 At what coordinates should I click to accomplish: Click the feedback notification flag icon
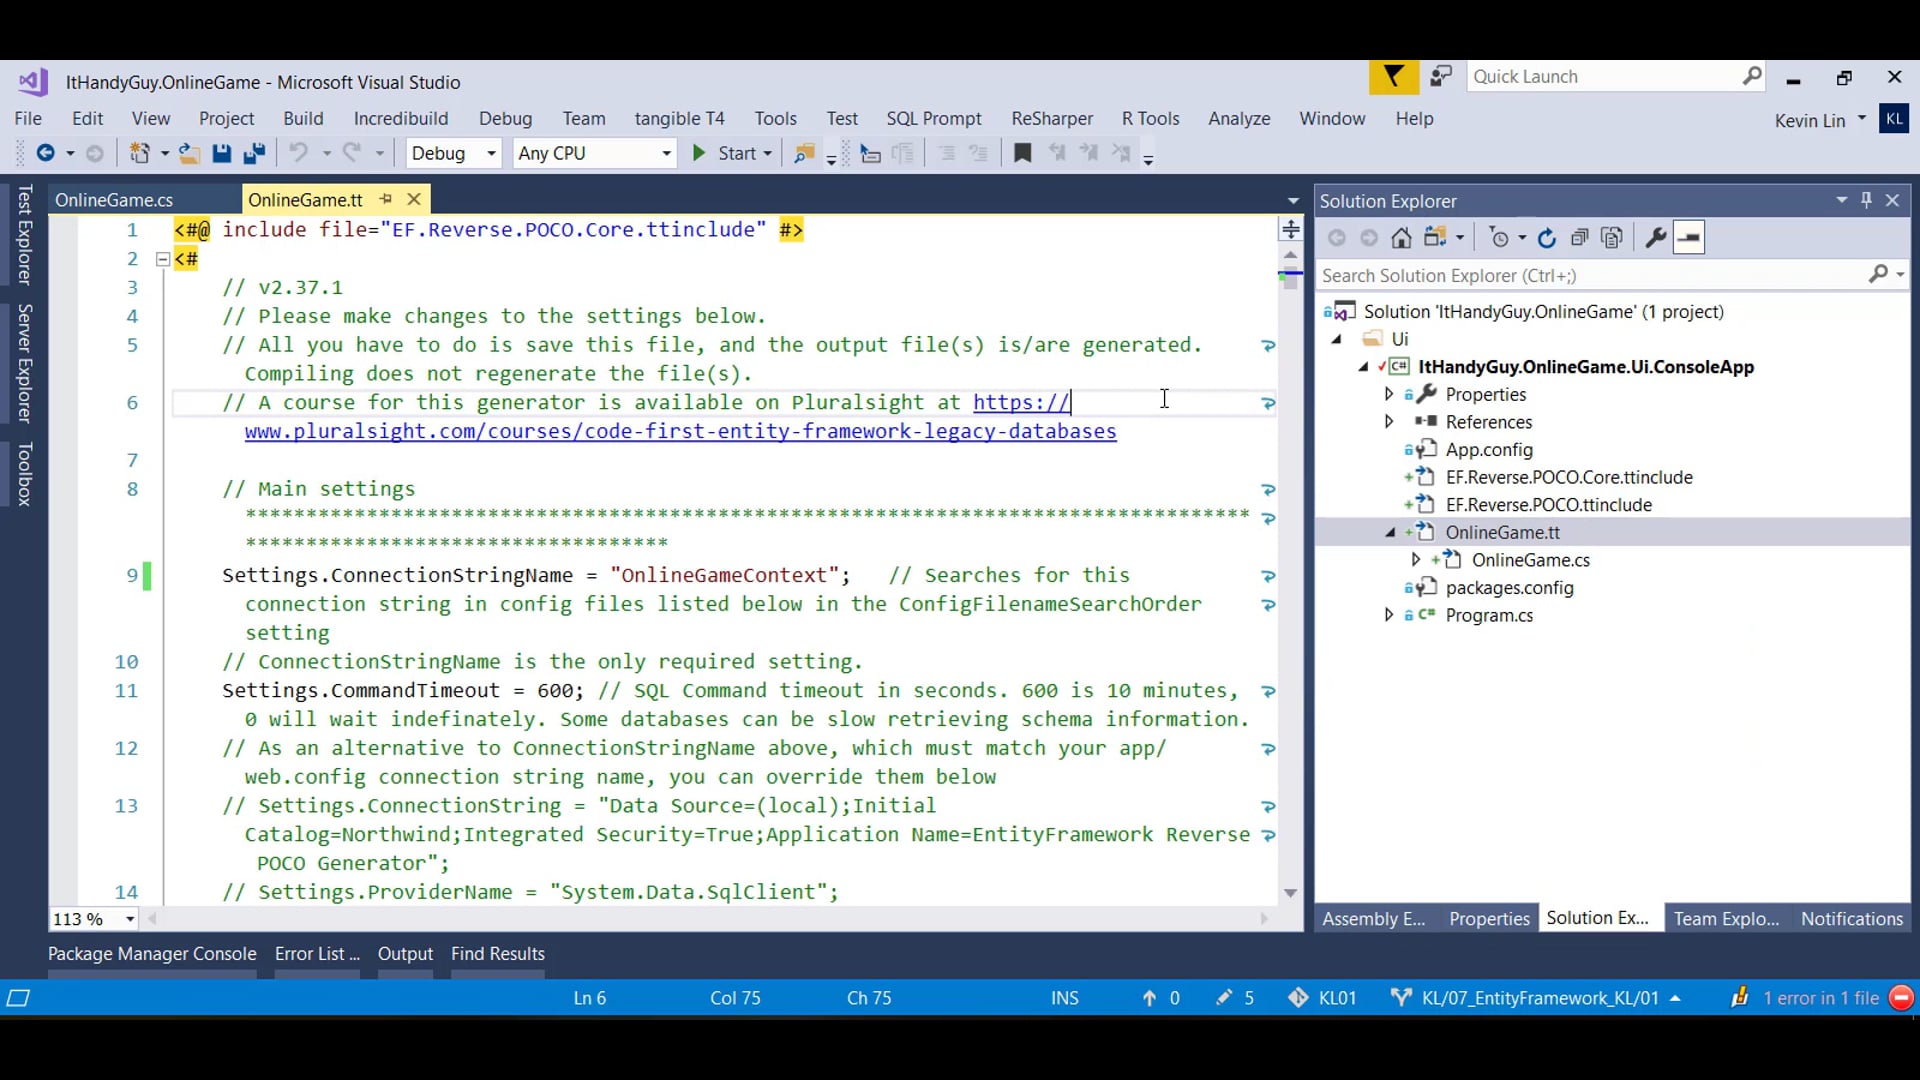click(1393, 77)
